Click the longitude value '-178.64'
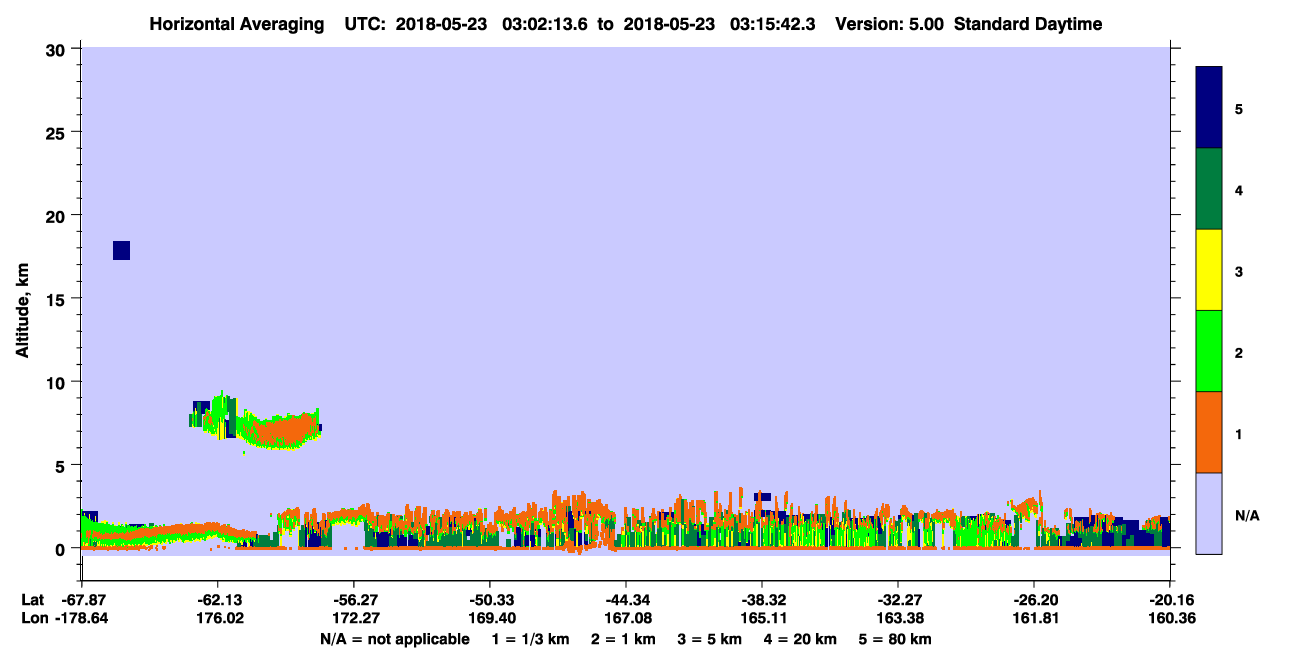Image resolution: width=1300 pixels, height=667 pixels. pyautogui.click(x=82, y=618)
